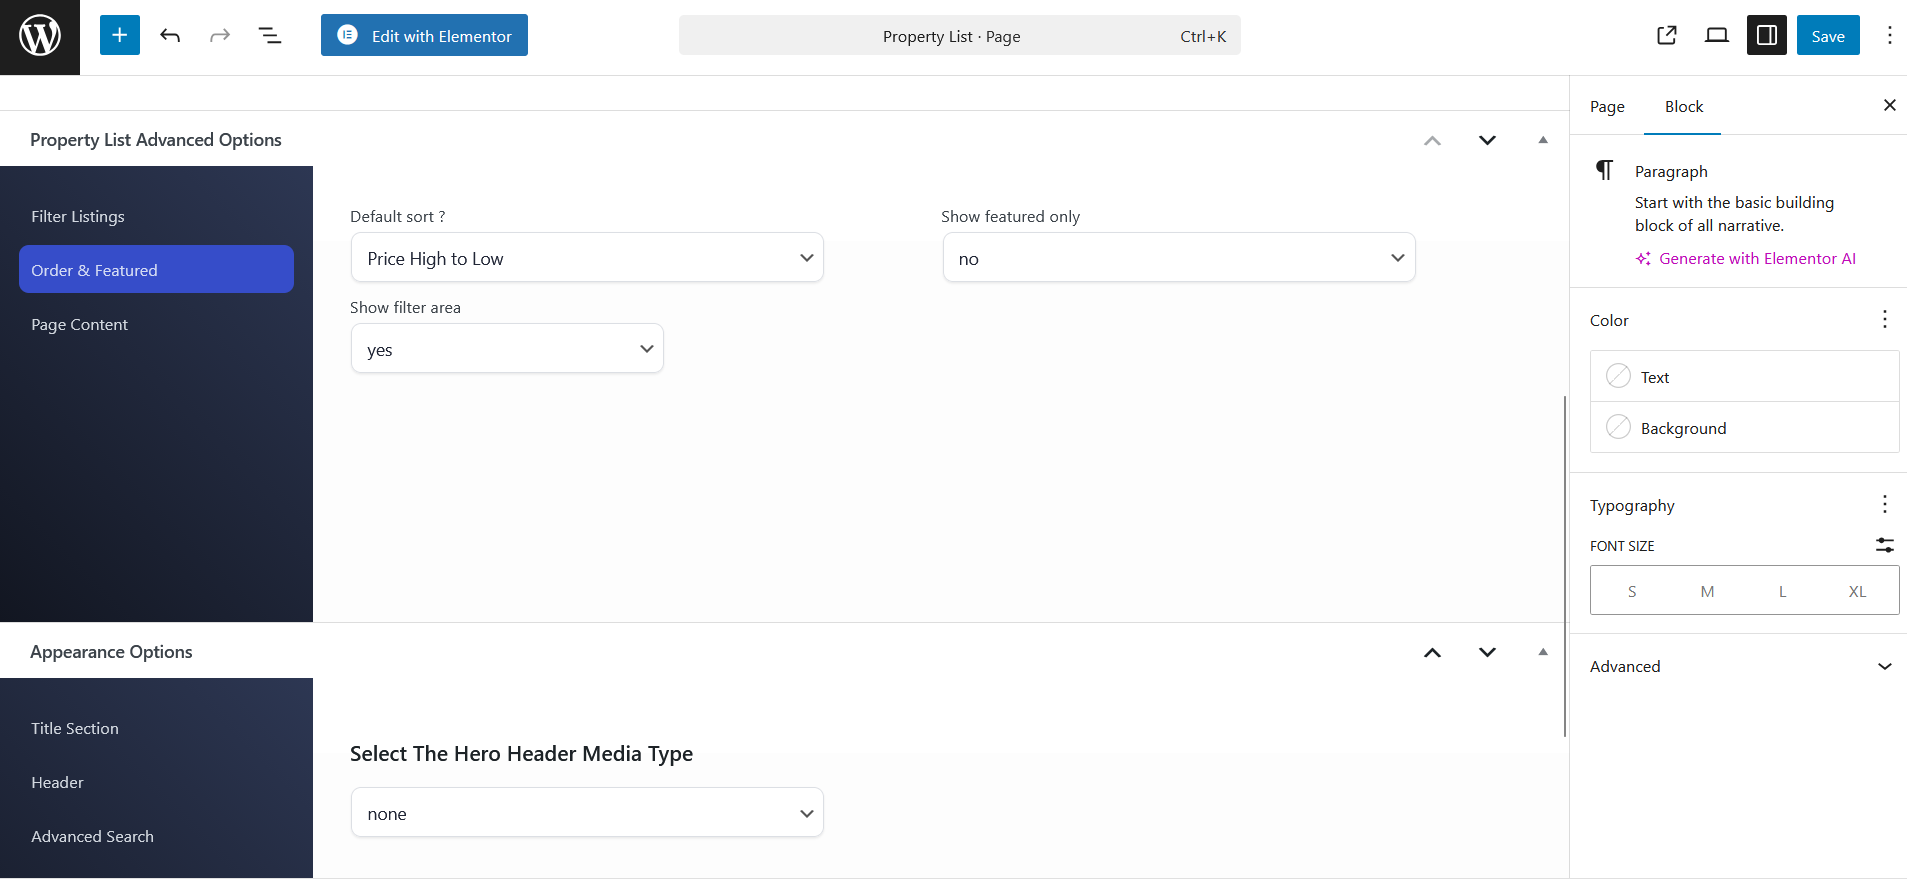Viewport: 1907px width, 883px height.
Task: Select Filter Listings in the side menu
Action: click(78, 217)
